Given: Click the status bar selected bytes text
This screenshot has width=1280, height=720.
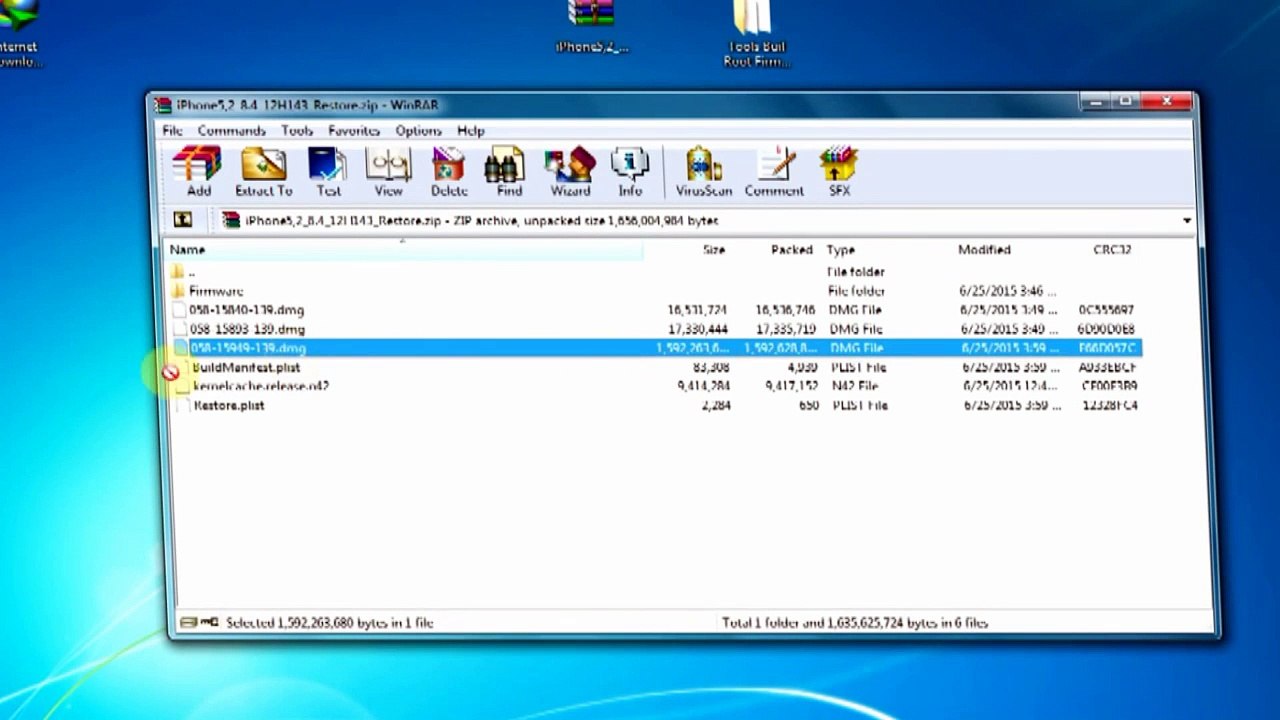Looking at the screenshot, I should point(330,622).
